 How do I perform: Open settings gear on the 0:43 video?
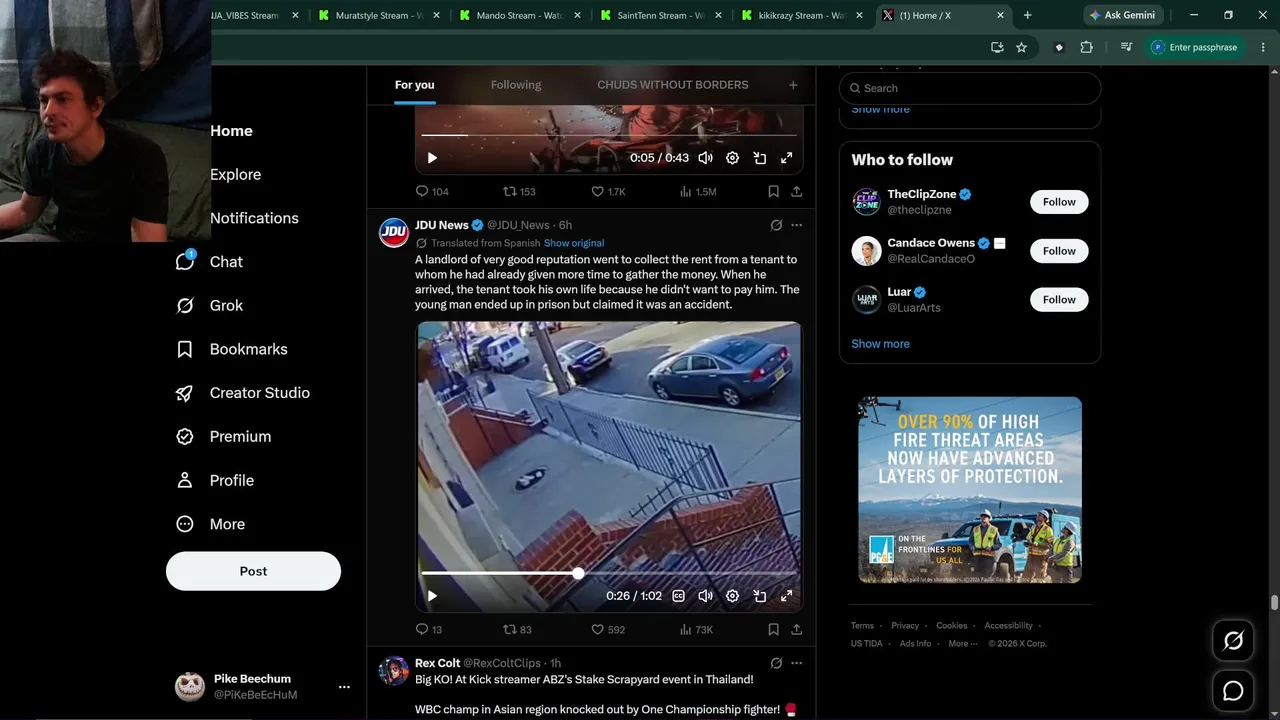(x=732, y=158)
